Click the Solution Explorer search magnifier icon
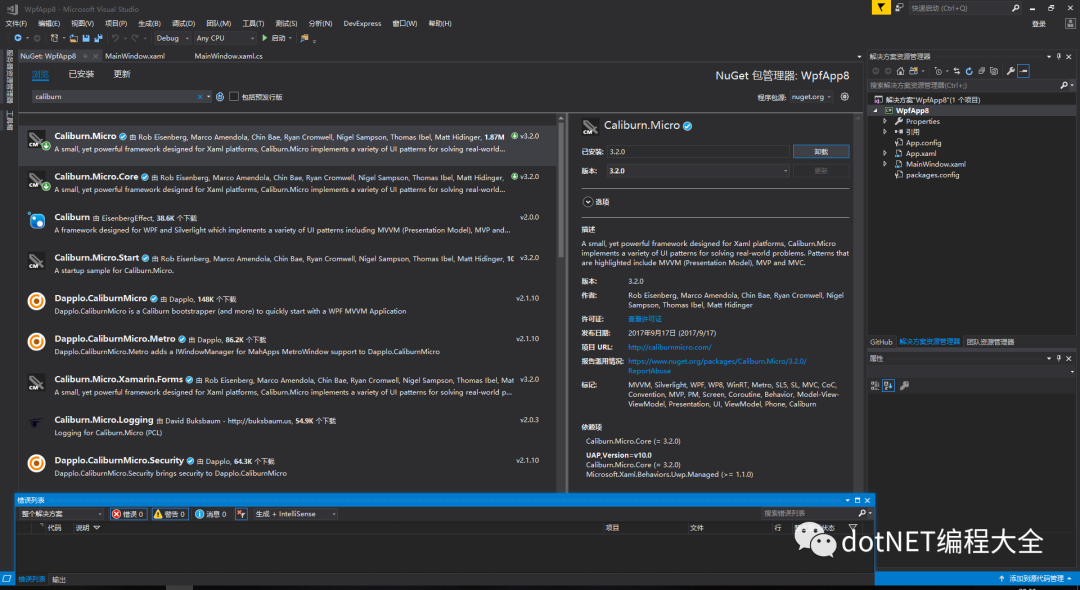Screen dimensions: 1080x590 click(x=1063, y=85)
